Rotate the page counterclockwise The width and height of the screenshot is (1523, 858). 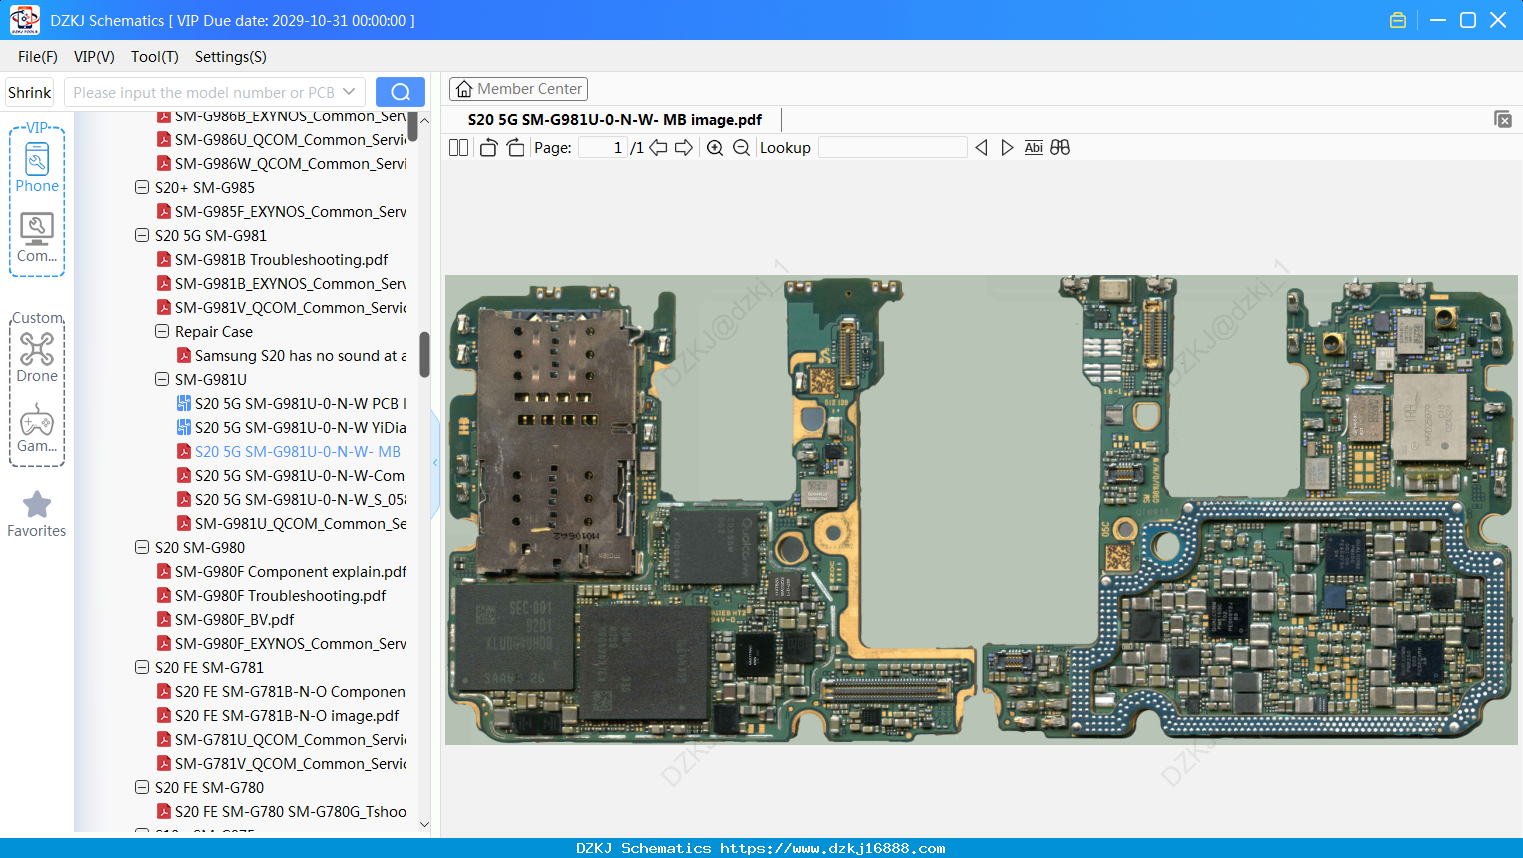pyautogui.click(x=488, y=148)
